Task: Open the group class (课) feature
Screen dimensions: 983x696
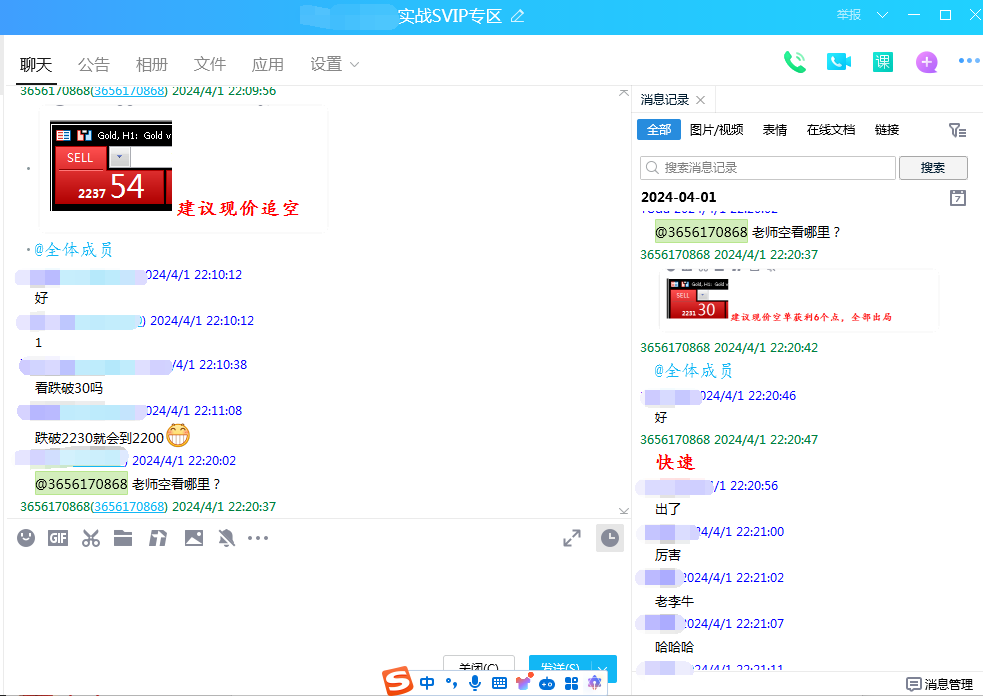Action: [x=882, y=62]
